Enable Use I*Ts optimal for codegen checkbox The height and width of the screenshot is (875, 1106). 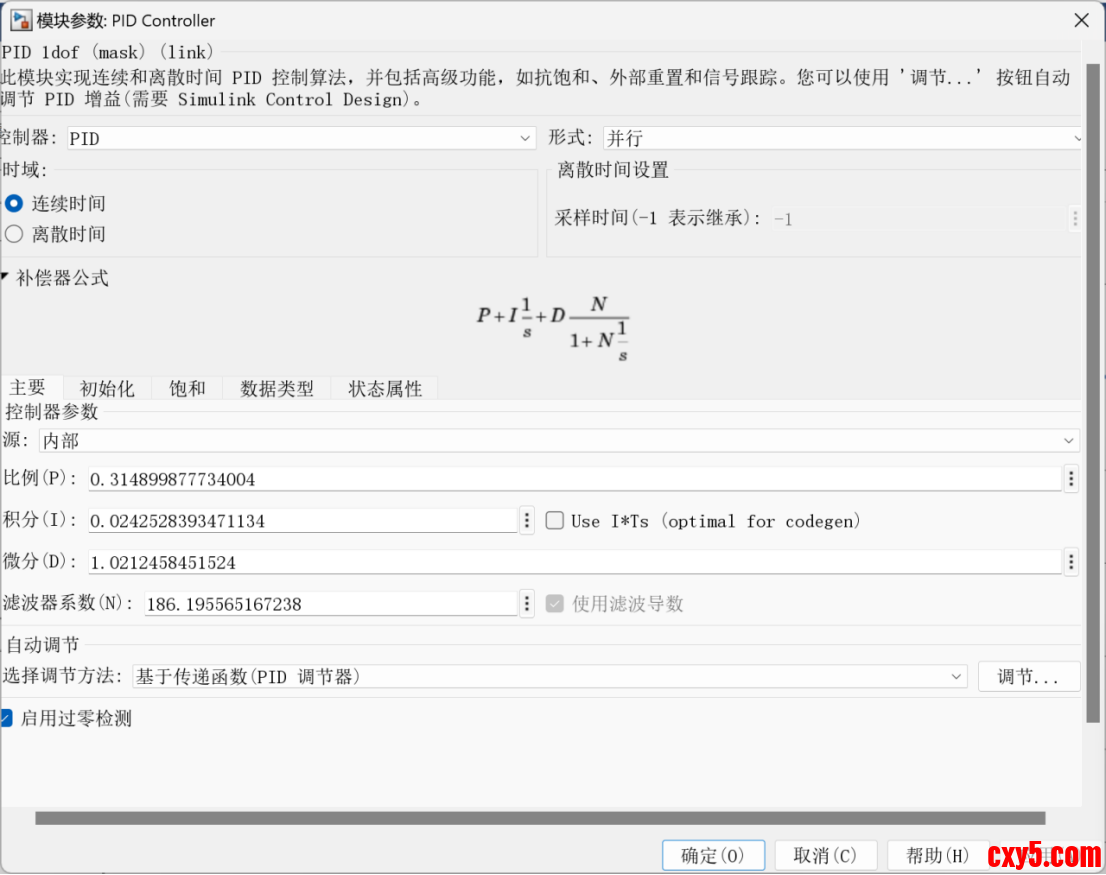click(x=555, y=520)
